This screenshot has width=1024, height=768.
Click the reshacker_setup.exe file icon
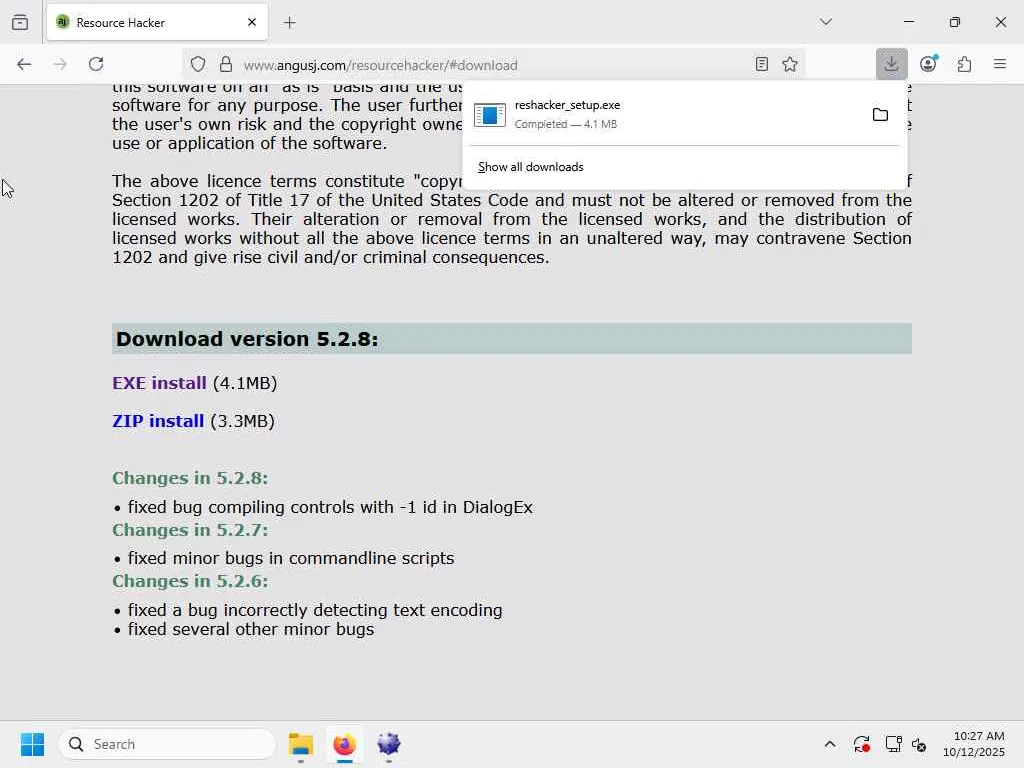(490, 115)
